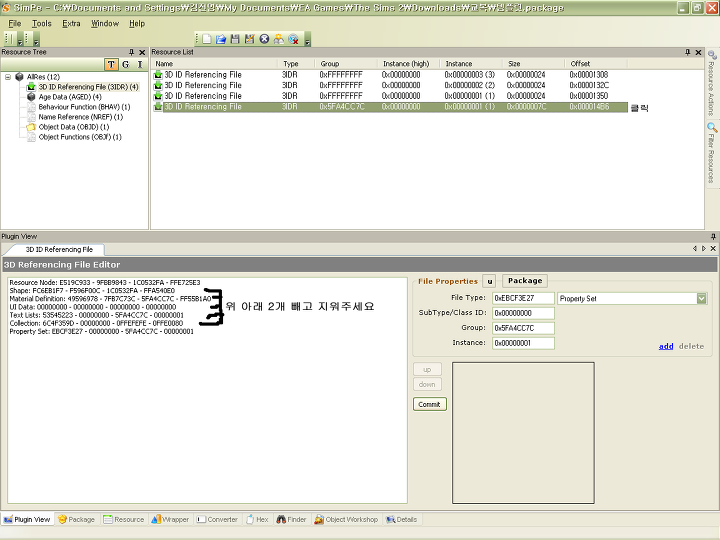Open the resource toolbar overflow dropdown

tap(307, 40)
